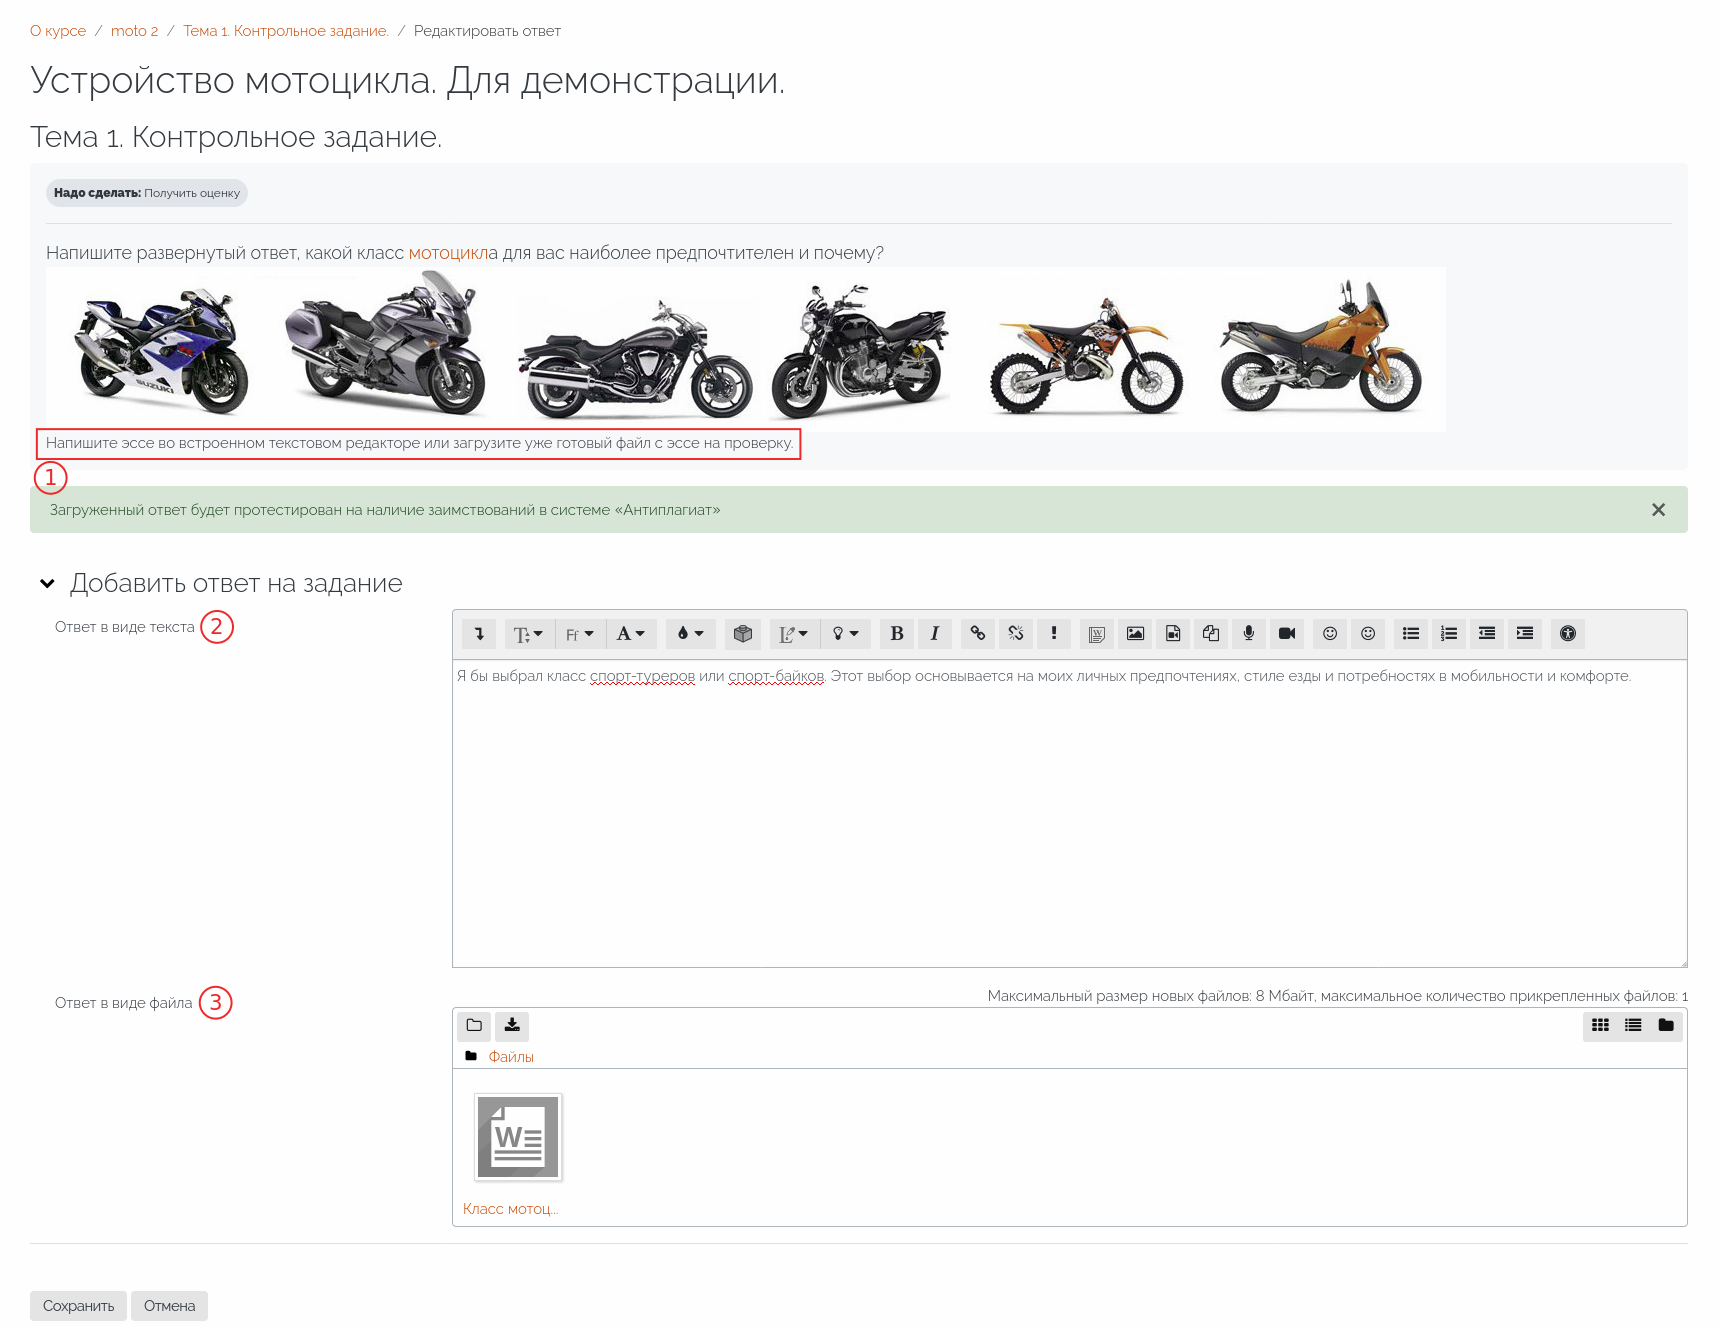The image size is (1720, 1327).
Task: Switch the file view to icon grid
Action: pos(1600,1026)
